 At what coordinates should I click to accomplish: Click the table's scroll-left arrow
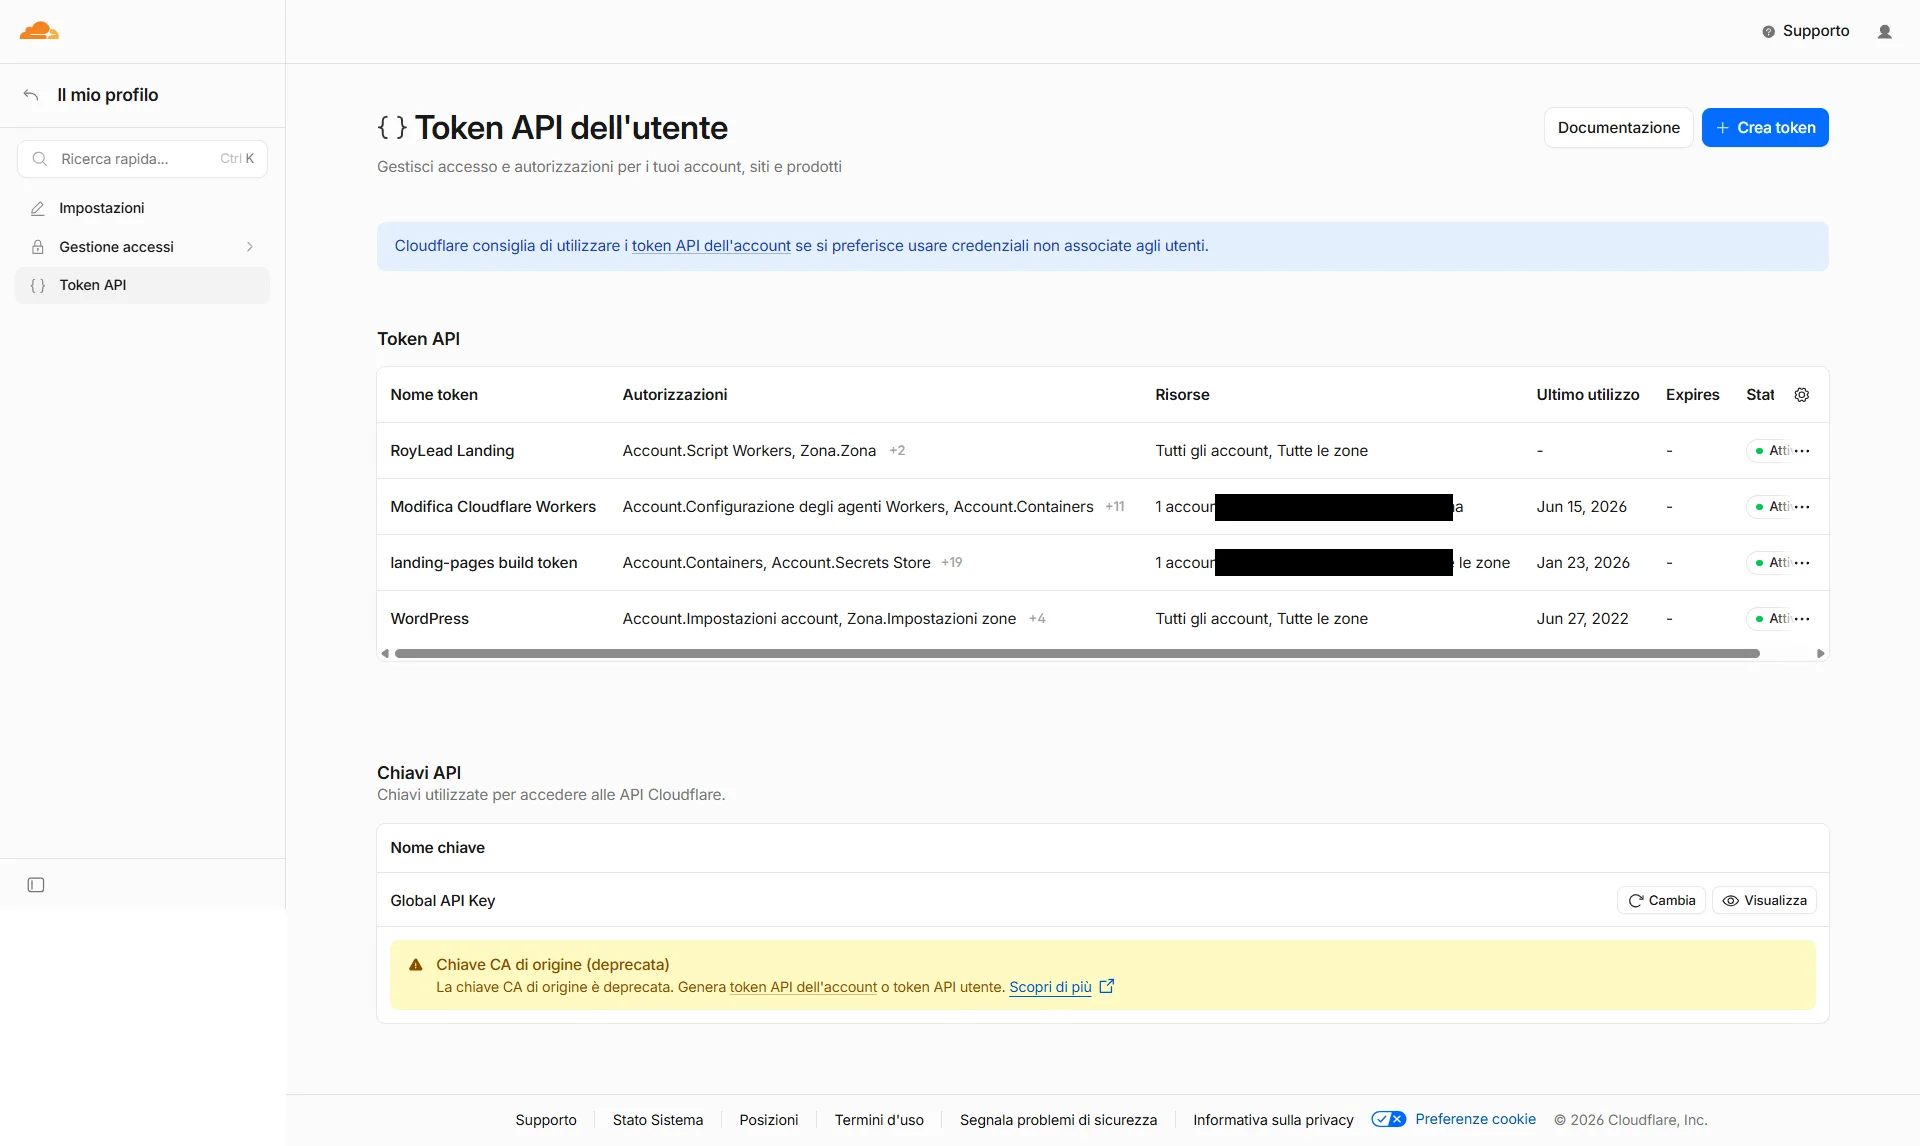point(385,654)
